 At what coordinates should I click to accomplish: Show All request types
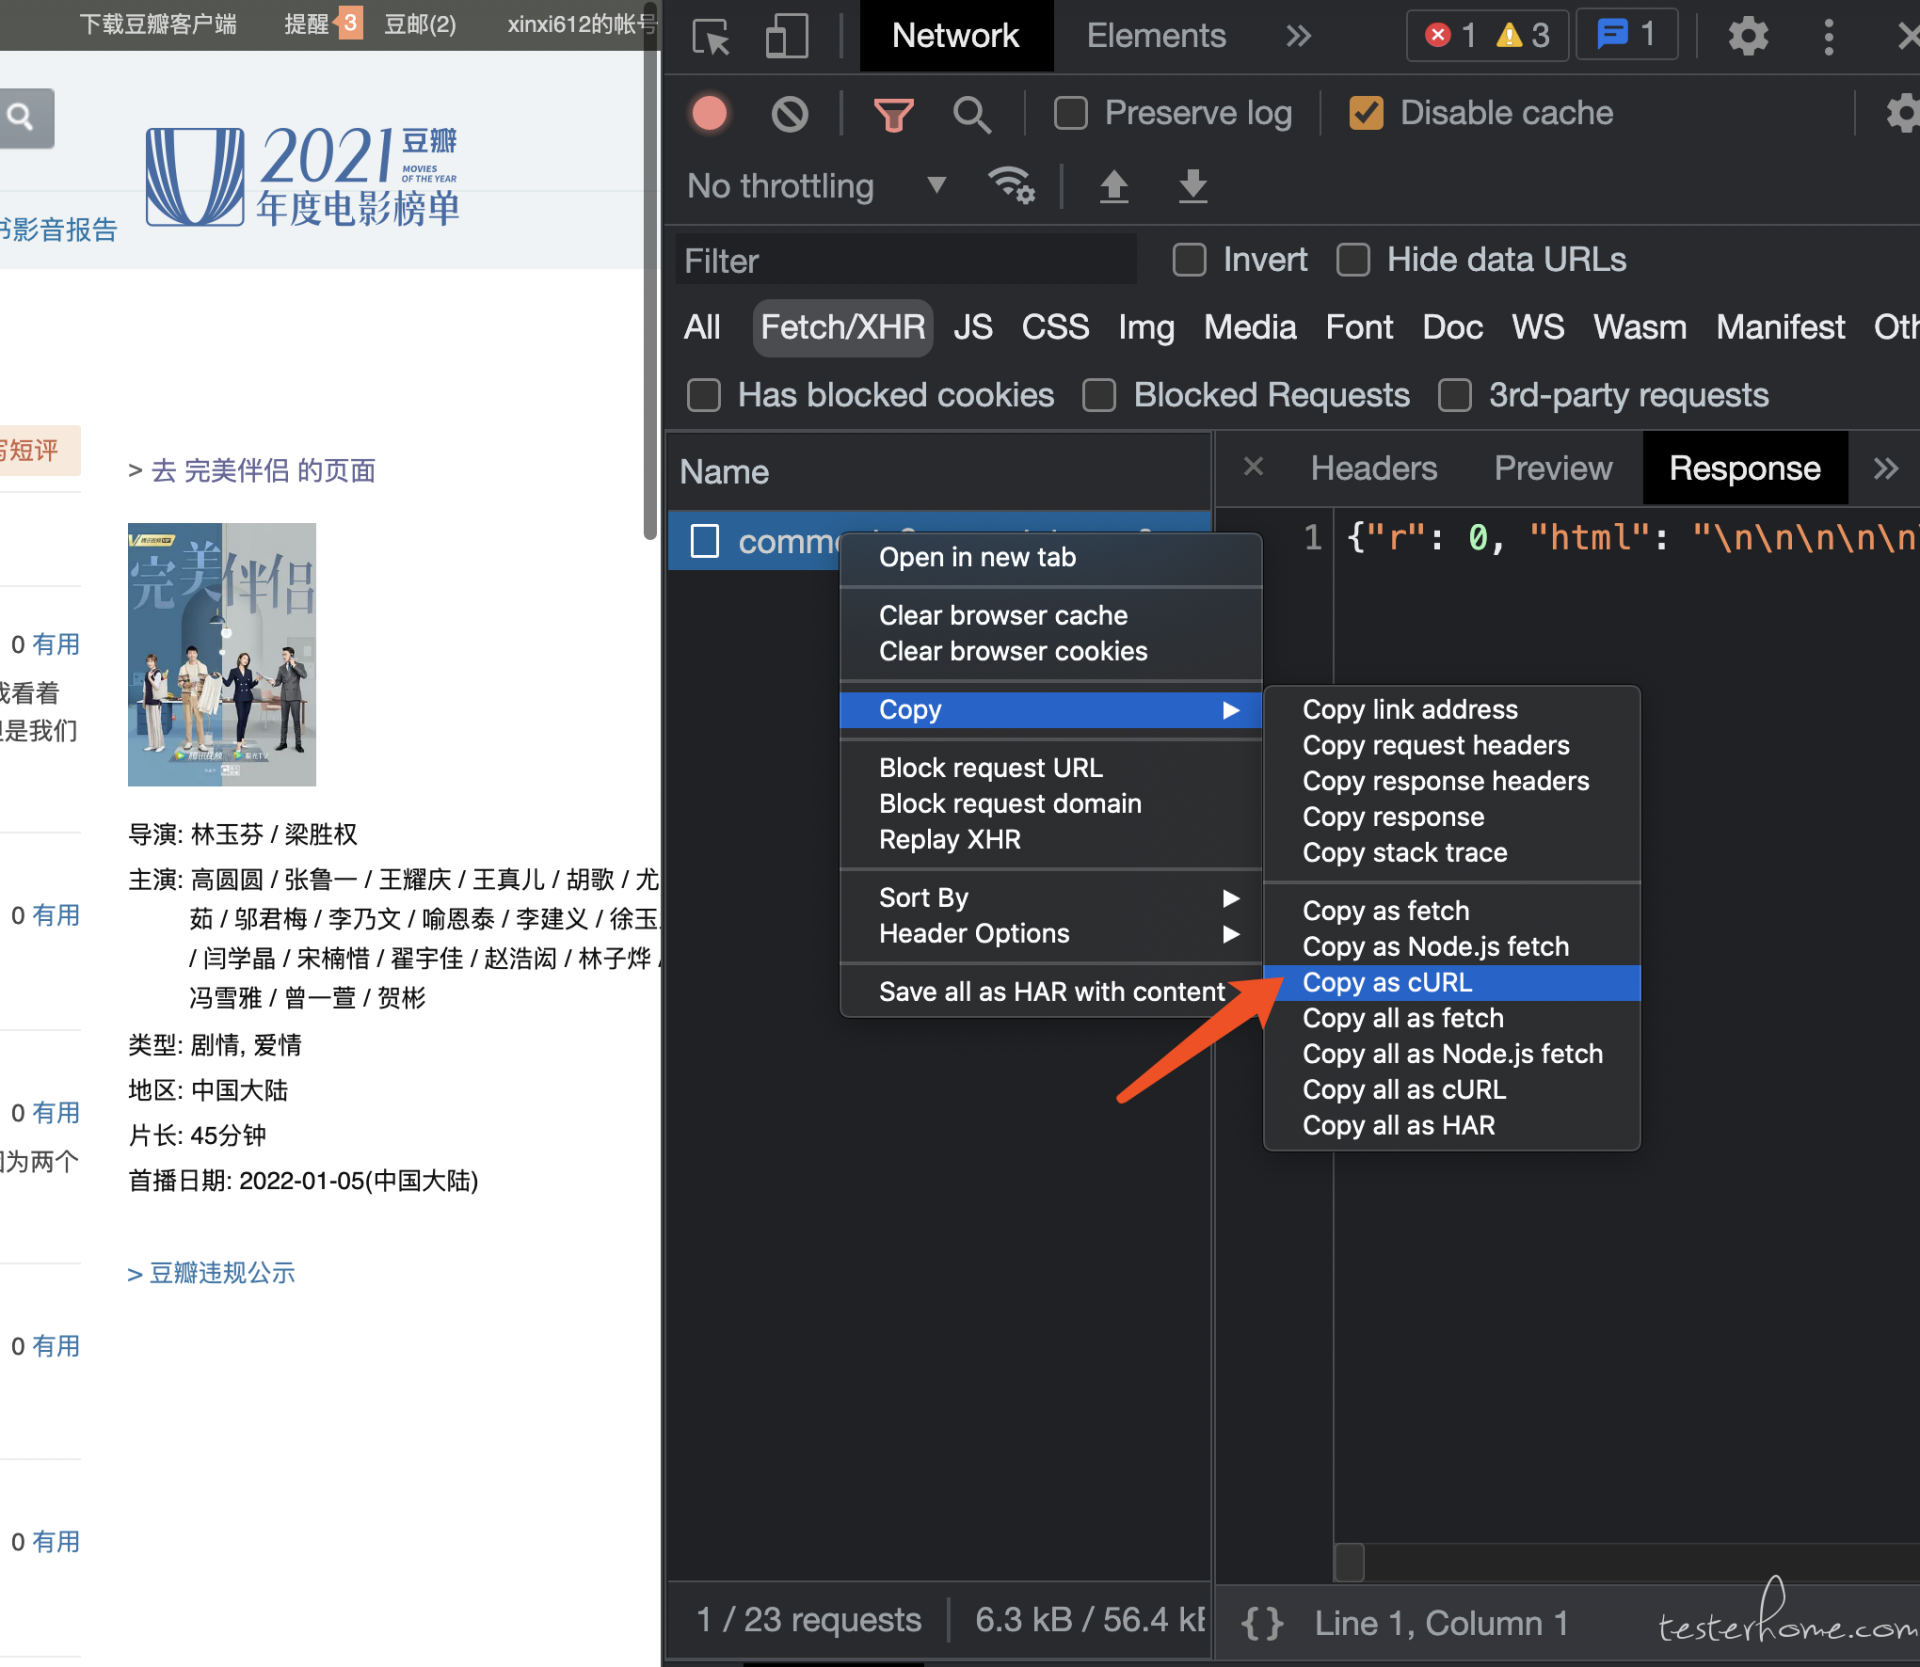tap(702, 327)
